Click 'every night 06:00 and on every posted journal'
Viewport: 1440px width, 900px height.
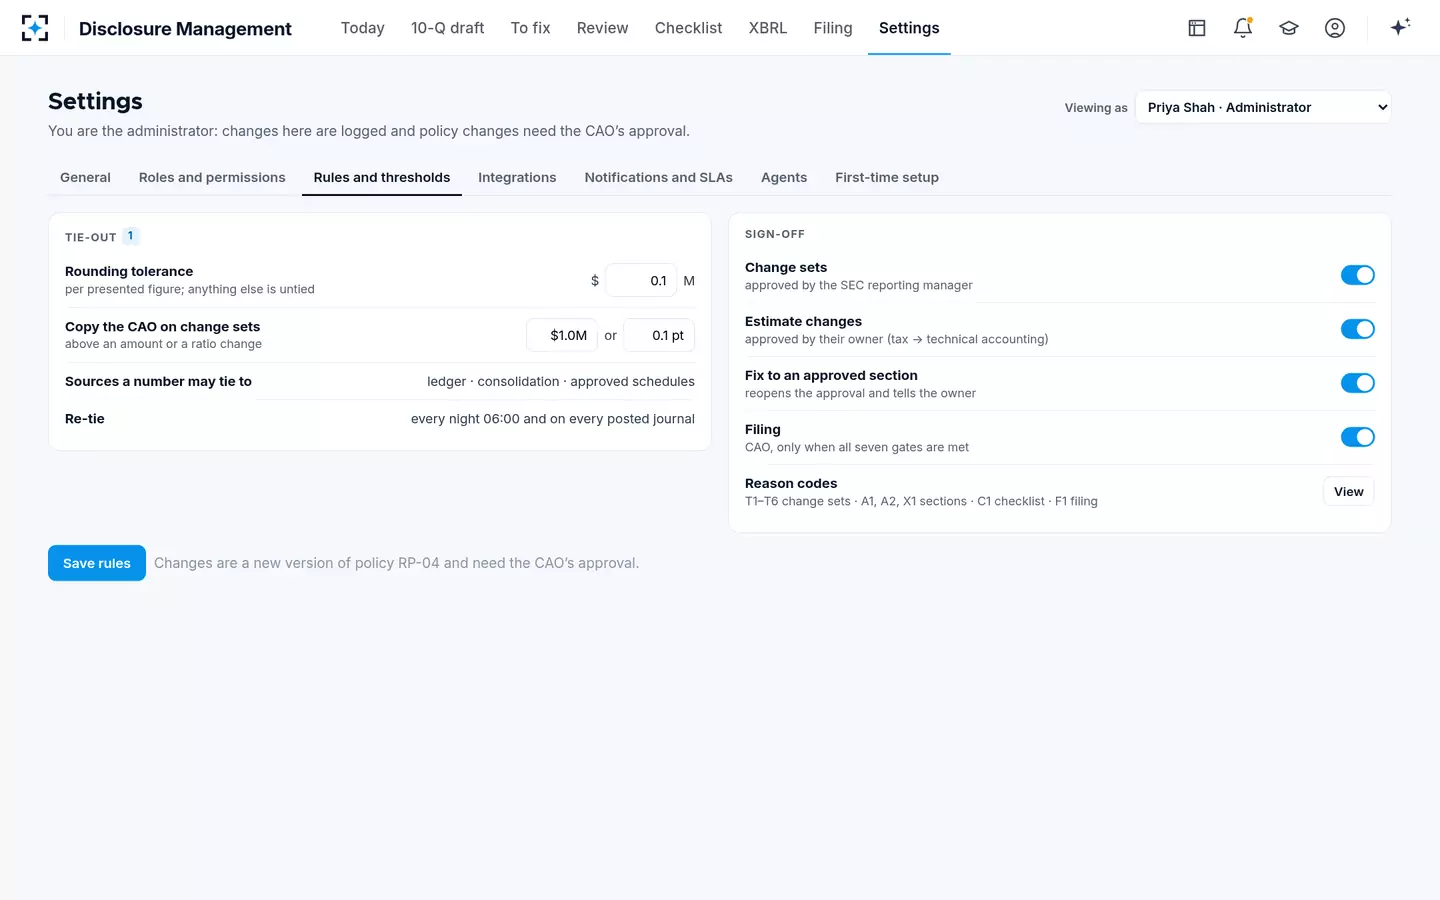pos(553,419)
